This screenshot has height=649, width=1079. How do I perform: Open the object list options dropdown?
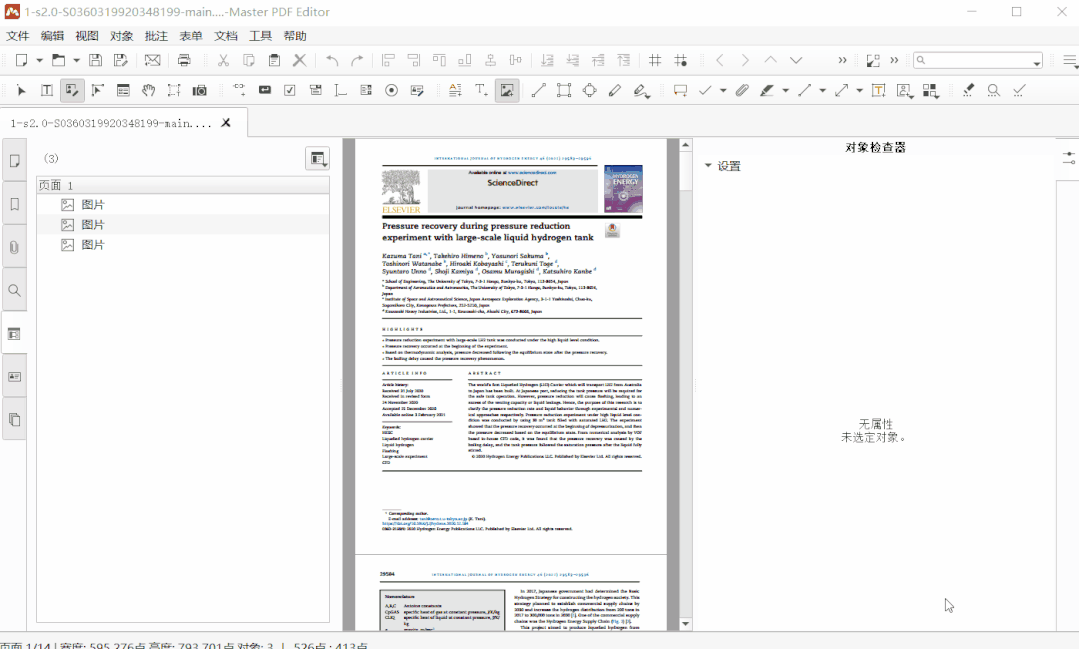(317, 158)
